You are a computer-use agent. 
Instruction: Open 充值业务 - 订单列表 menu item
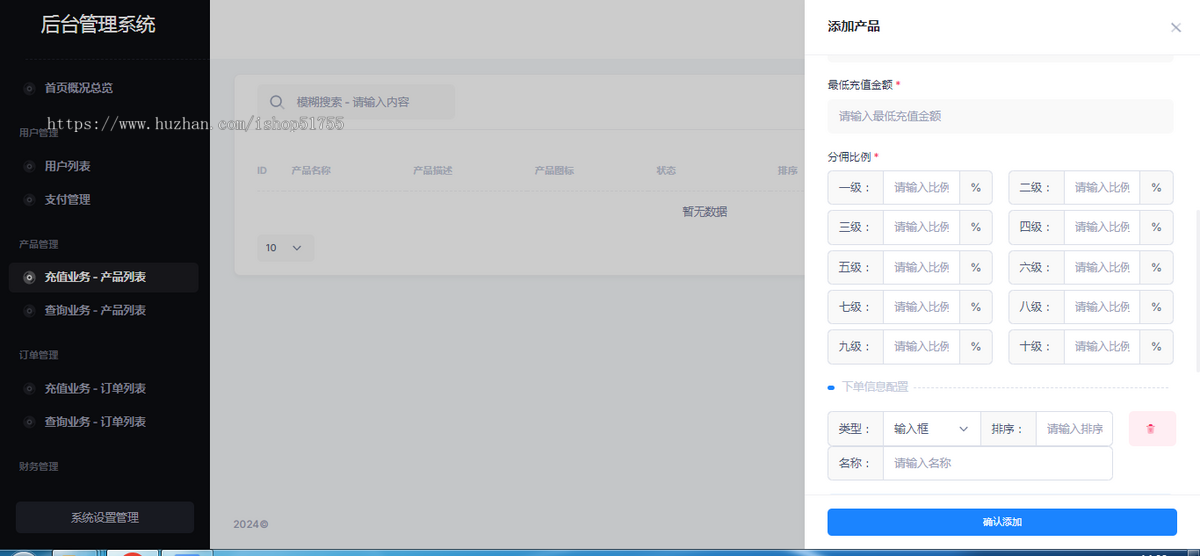point(103,388)
